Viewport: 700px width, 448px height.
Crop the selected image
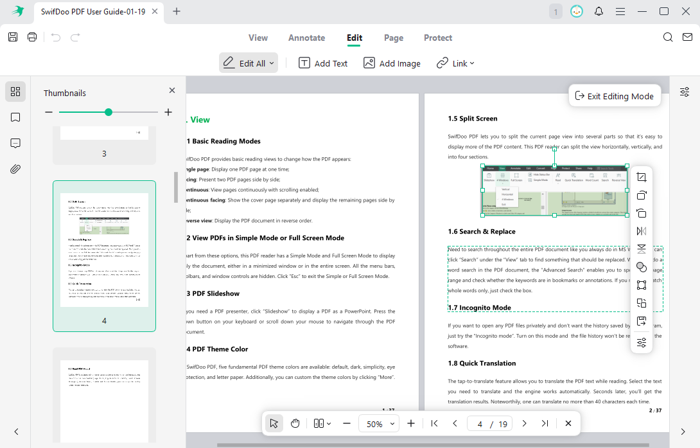point(642,177)
